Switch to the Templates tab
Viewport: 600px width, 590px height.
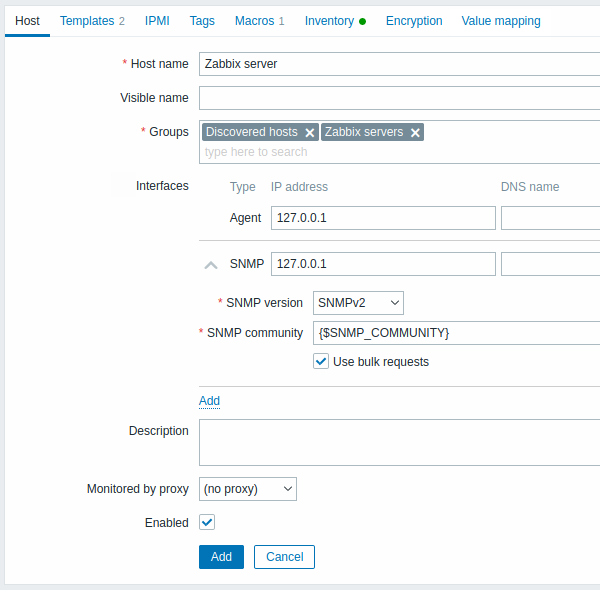92,21
